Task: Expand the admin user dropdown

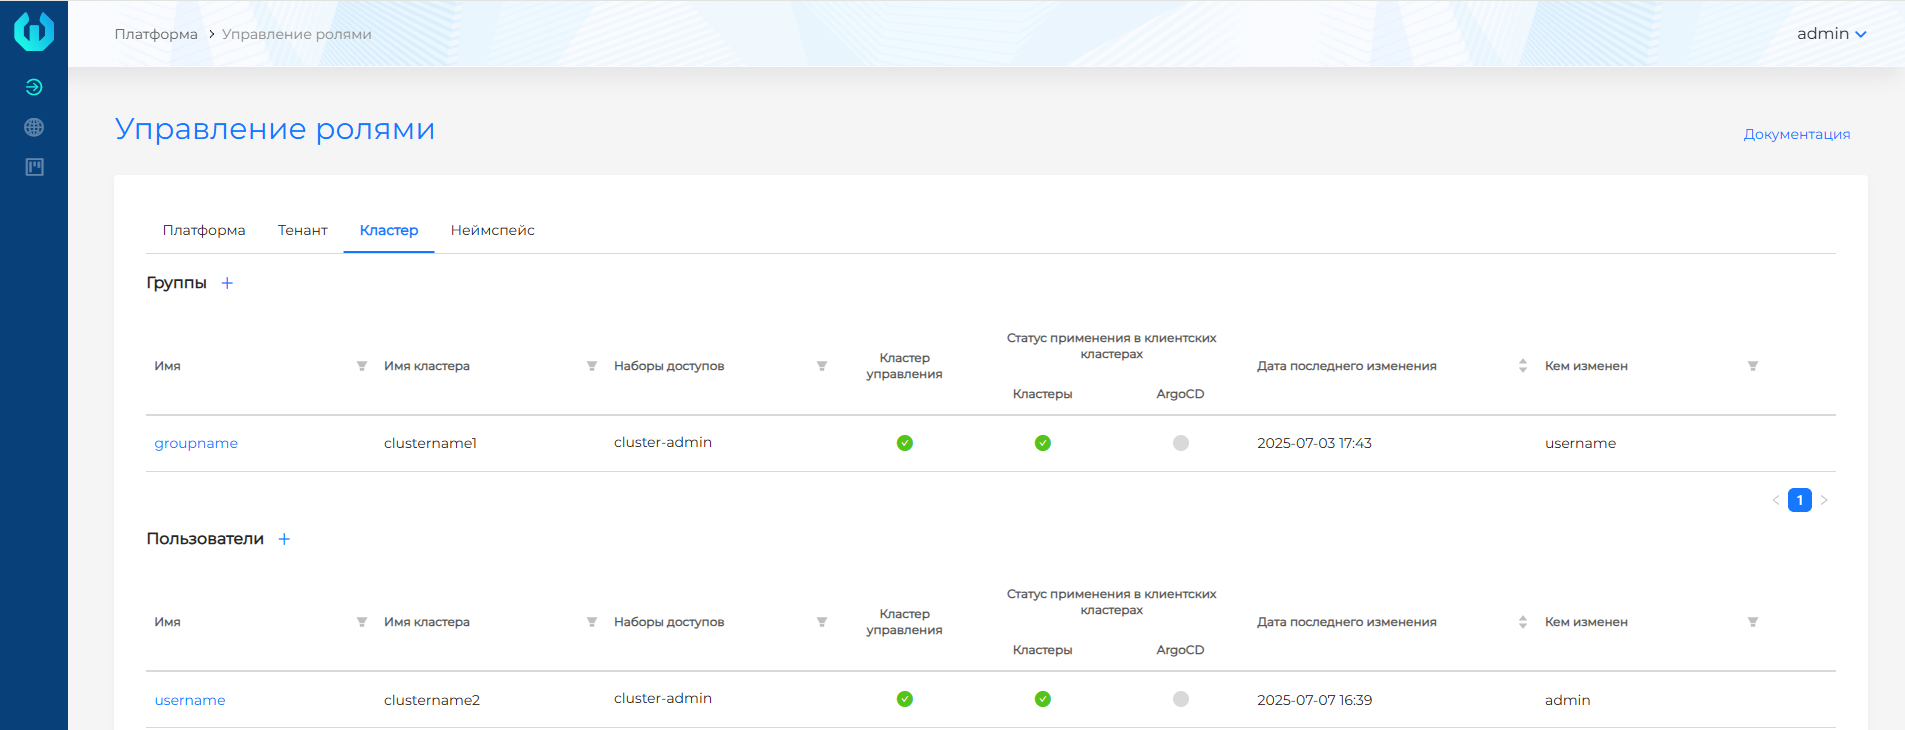Action: pyautogui.click(x=1831, y=34)
